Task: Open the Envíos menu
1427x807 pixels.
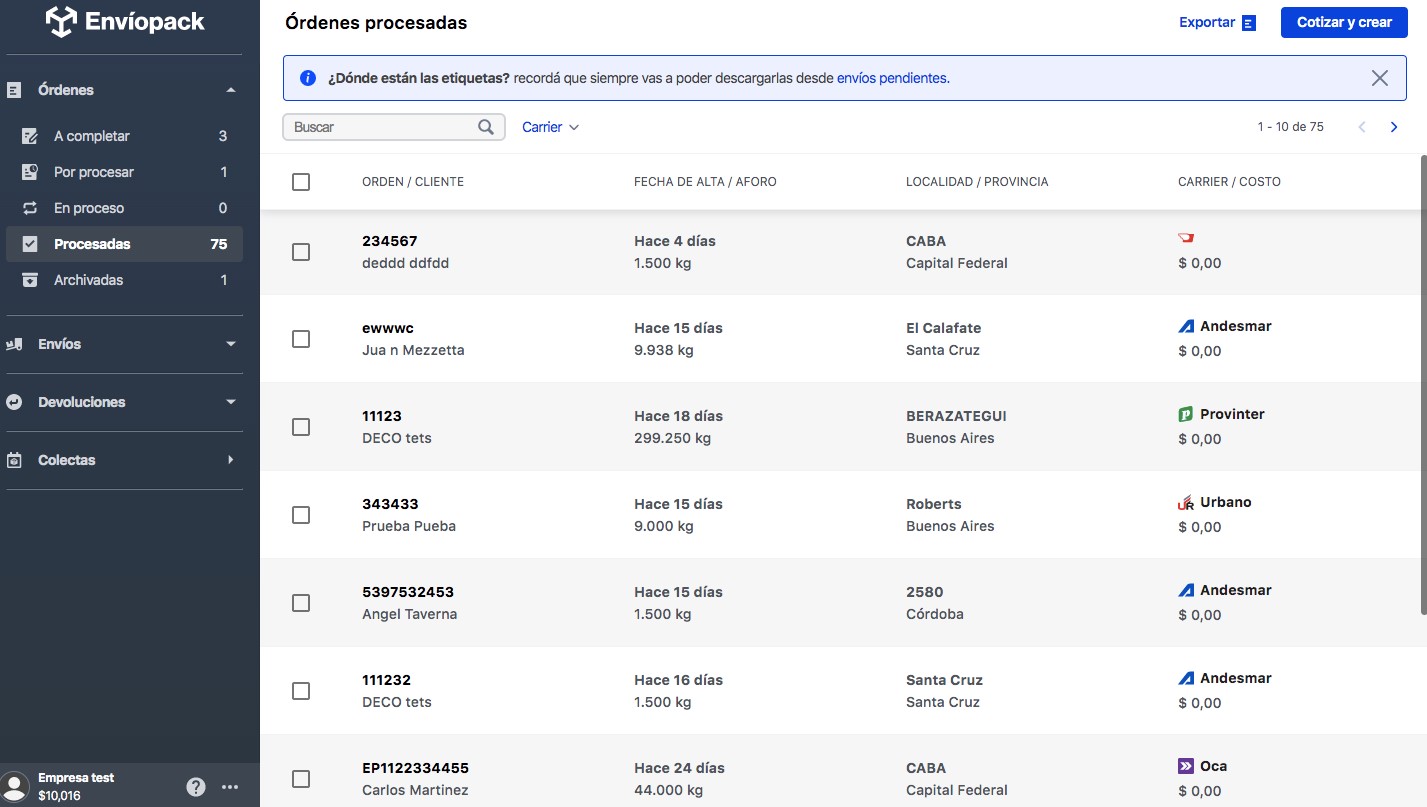Action: coord(124,344)
